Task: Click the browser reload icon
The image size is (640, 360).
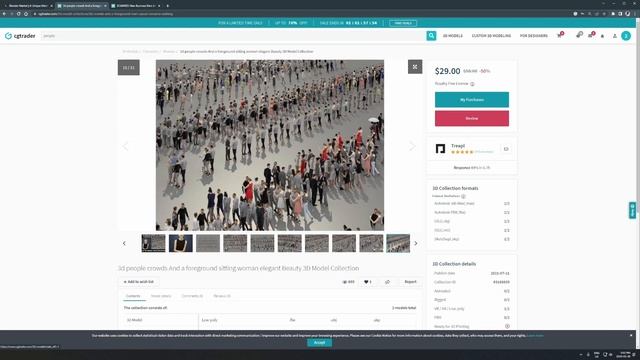Action: (x=18, y=14)
